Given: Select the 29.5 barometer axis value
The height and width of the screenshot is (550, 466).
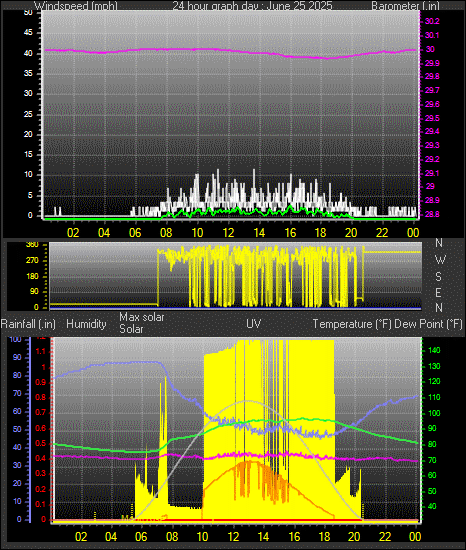Looking at the screenshot, I should pos(432,118).
